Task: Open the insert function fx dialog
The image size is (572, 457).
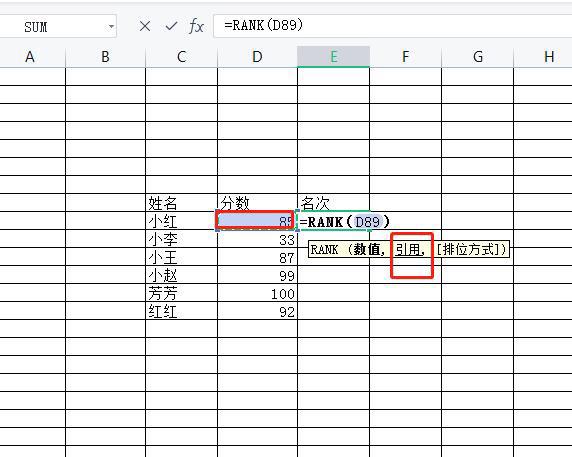Action: click(x=196, y=26)
